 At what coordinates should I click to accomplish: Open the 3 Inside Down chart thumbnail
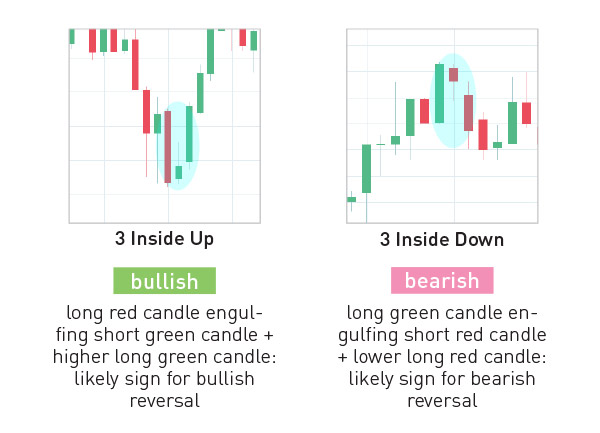(442, 126)
